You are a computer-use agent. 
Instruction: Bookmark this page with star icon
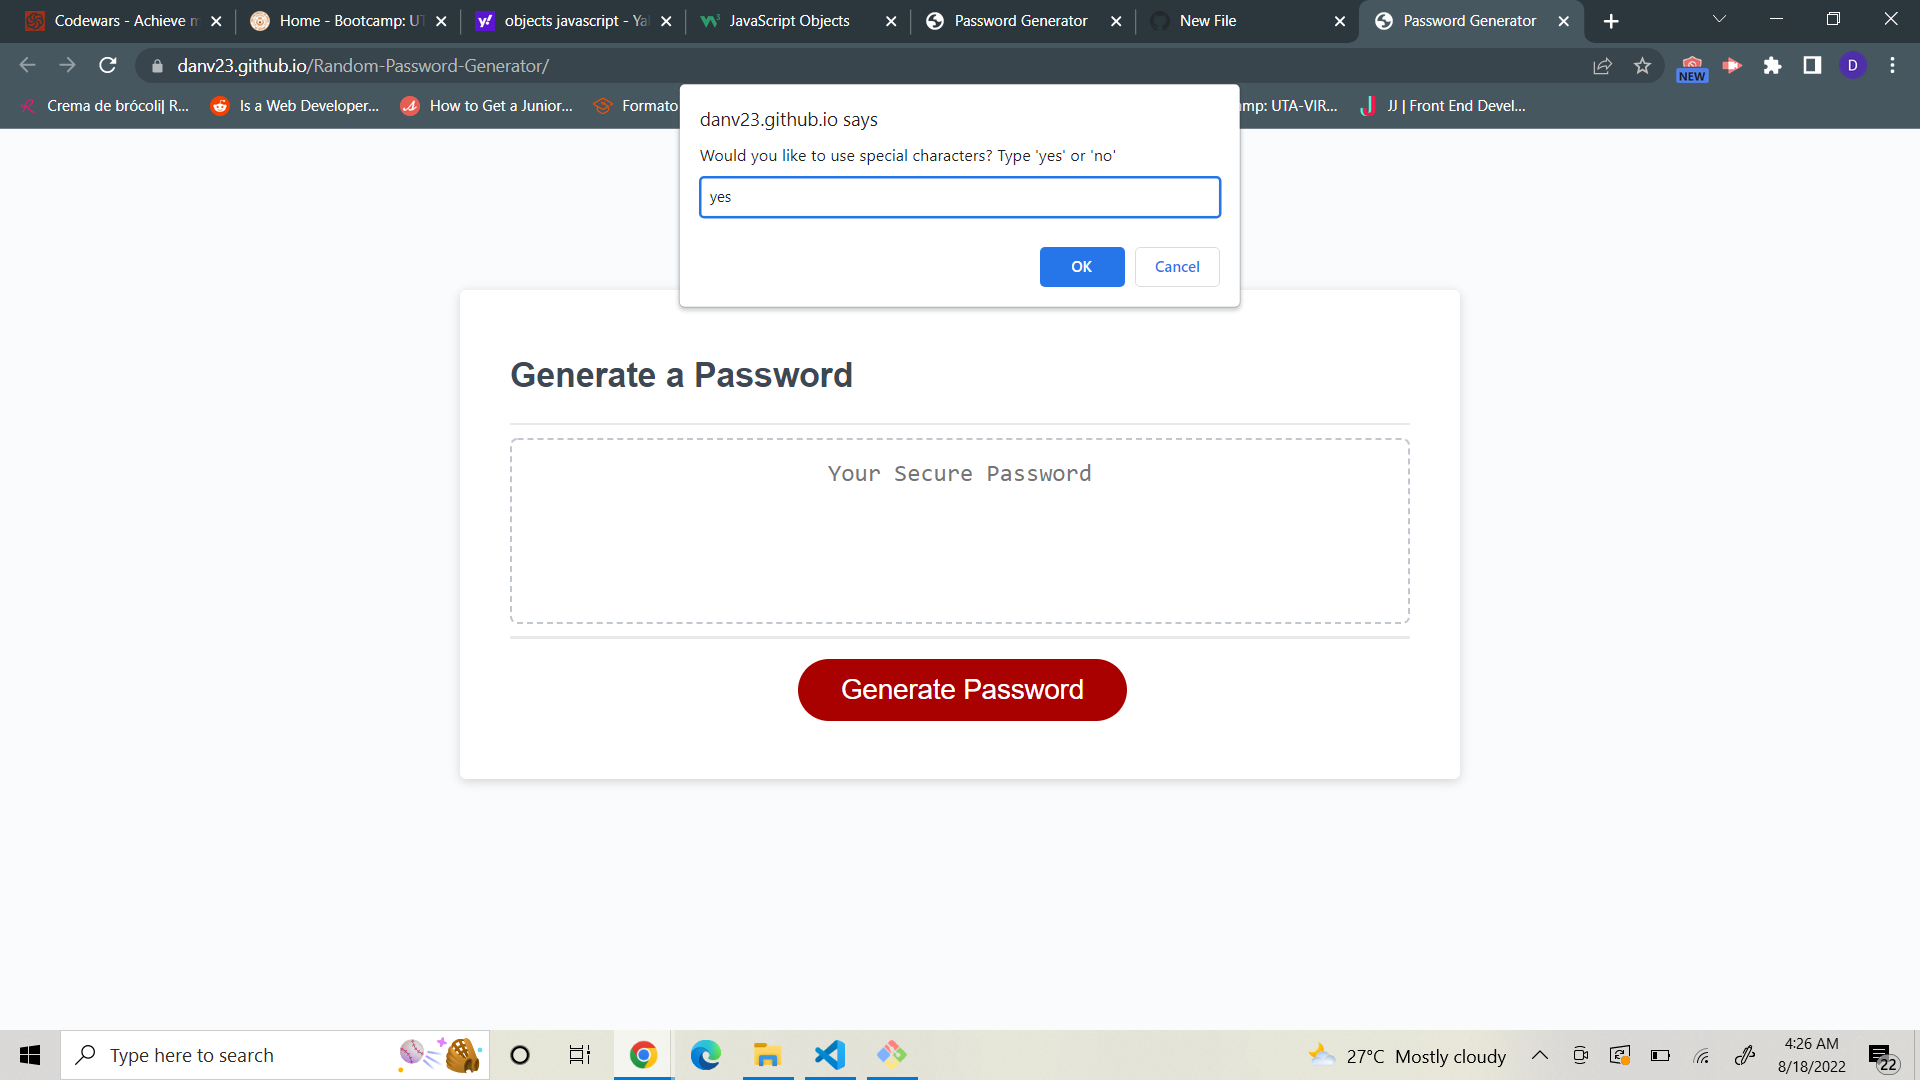1642,66
